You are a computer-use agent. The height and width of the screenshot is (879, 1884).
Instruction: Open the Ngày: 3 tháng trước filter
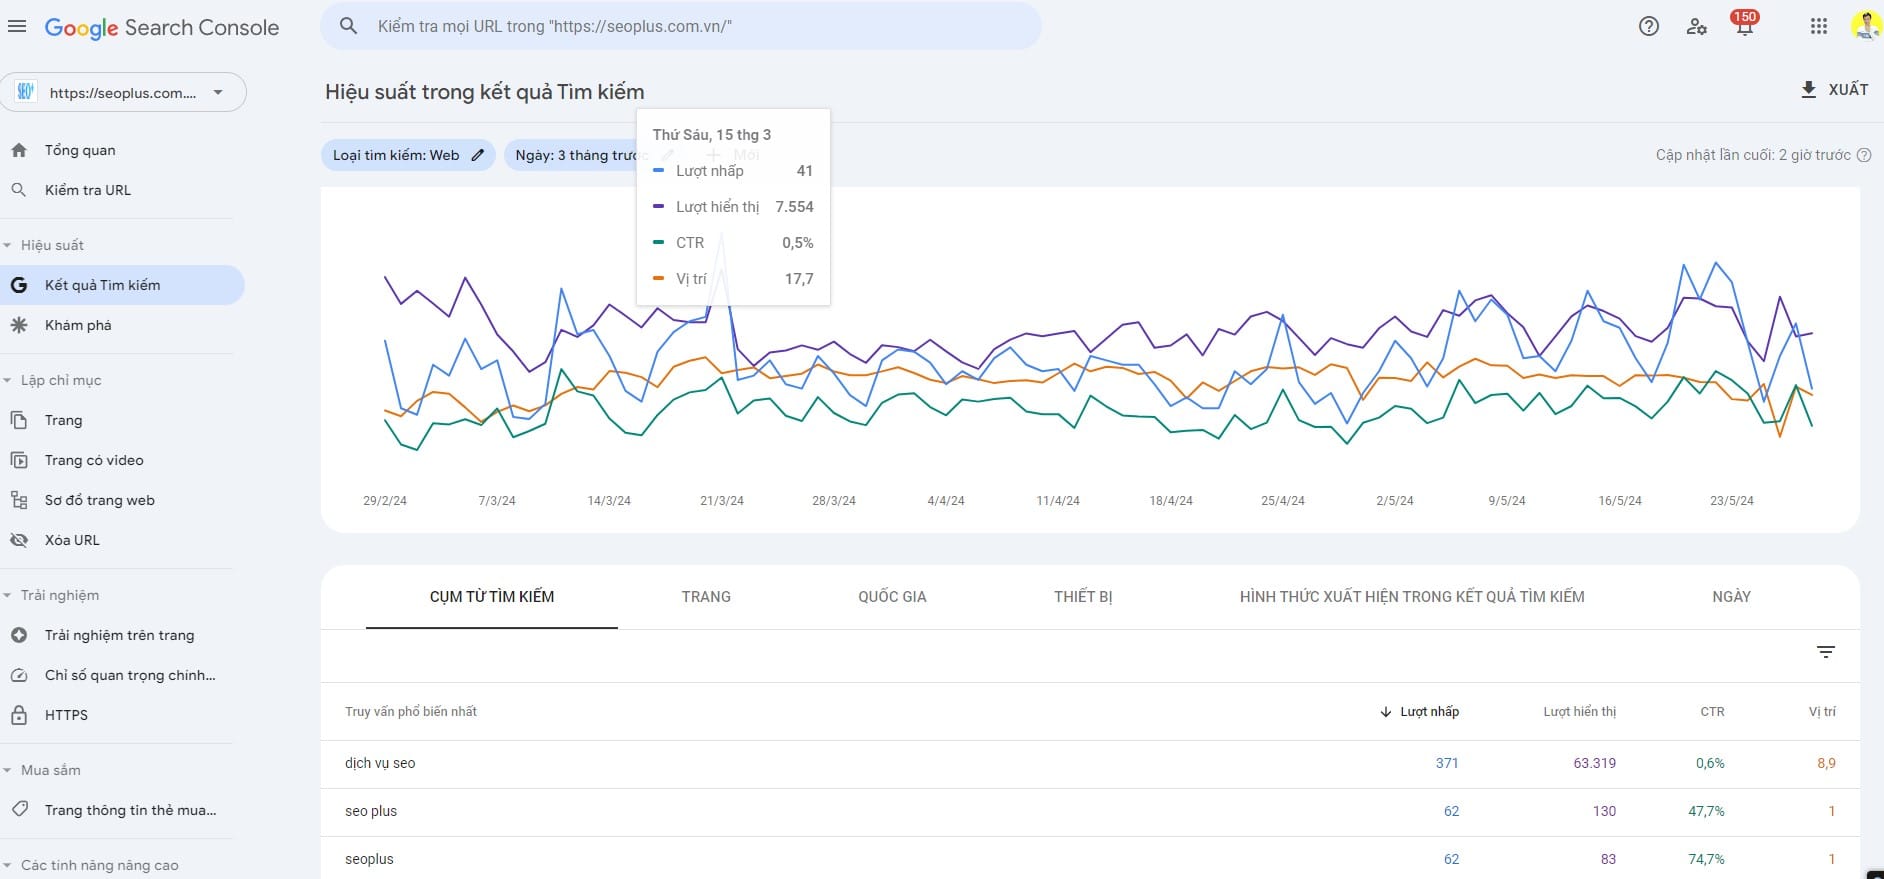click(x=576, y=155)
